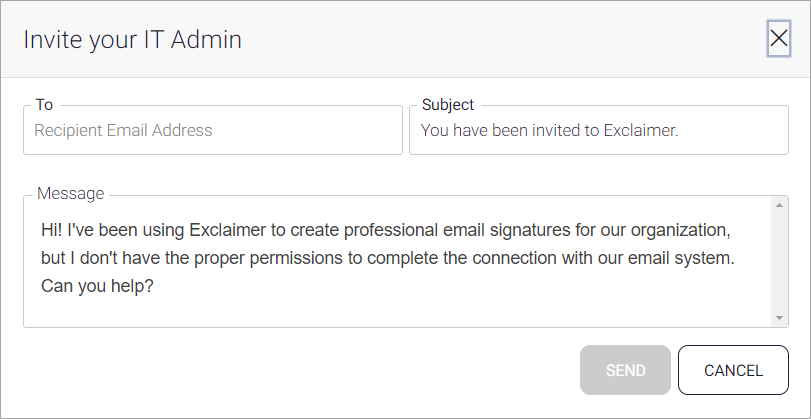Screen dimensions: 811x419
Task: Click the "Subject" field label
Action: [448, 104]
